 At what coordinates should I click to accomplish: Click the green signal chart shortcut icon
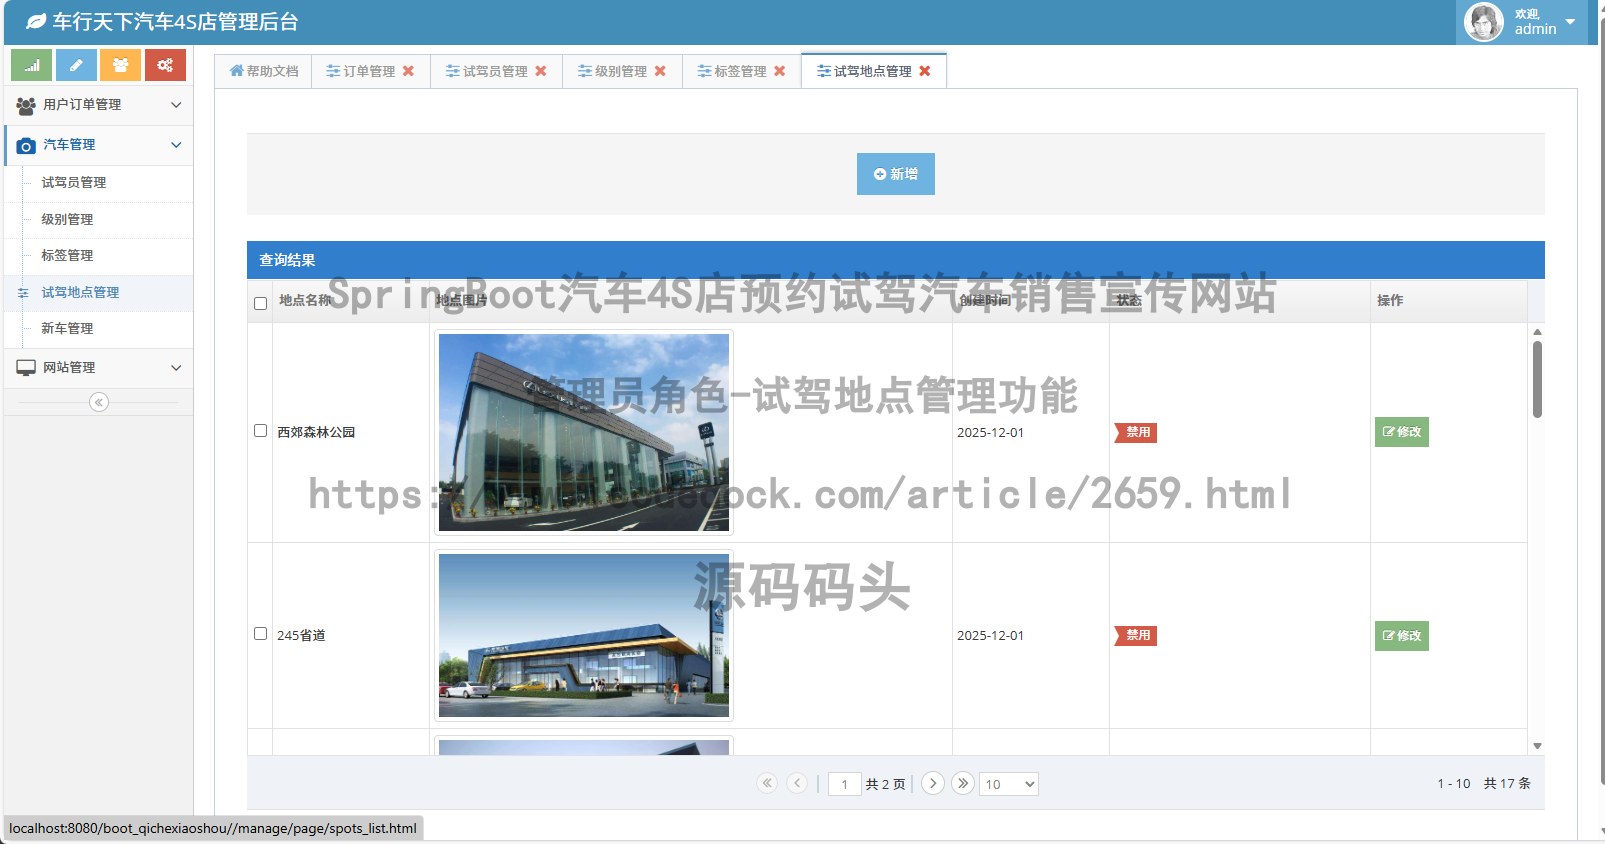[x=31, y=65]
